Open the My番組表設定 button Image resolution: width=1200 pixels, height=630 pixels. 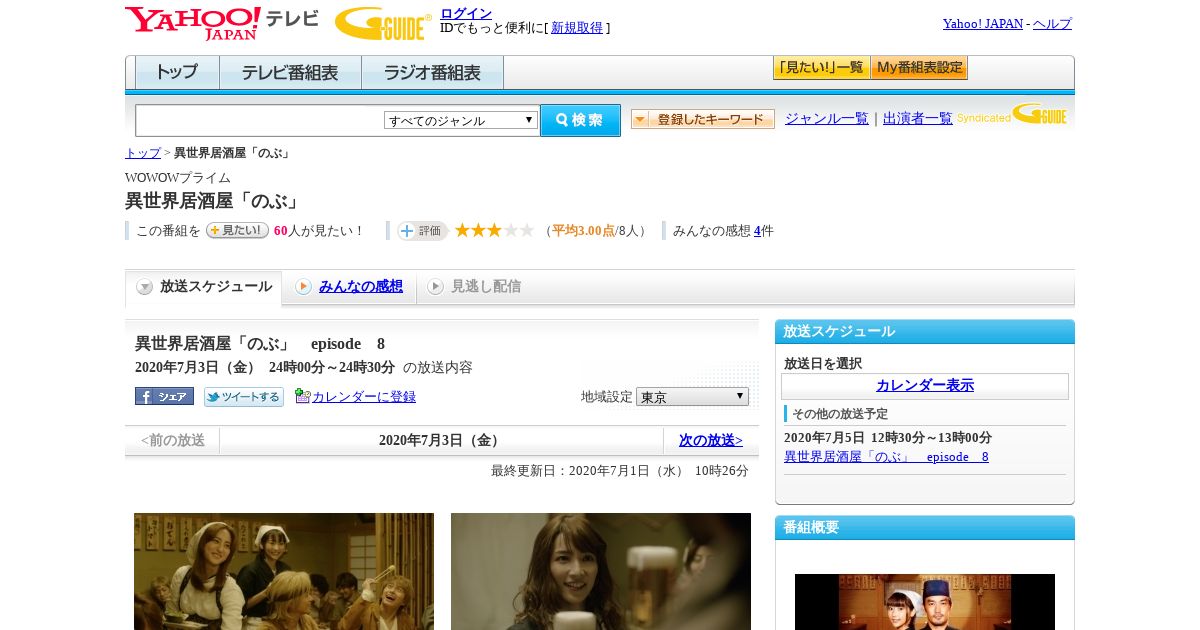[x=919, y=68]
